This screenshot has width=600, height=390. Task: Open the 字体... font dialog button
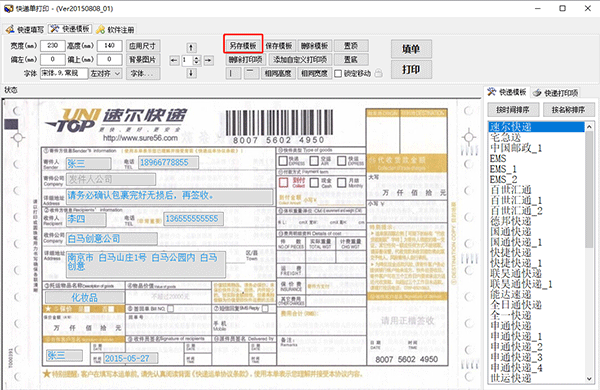[x=143, y=73]
